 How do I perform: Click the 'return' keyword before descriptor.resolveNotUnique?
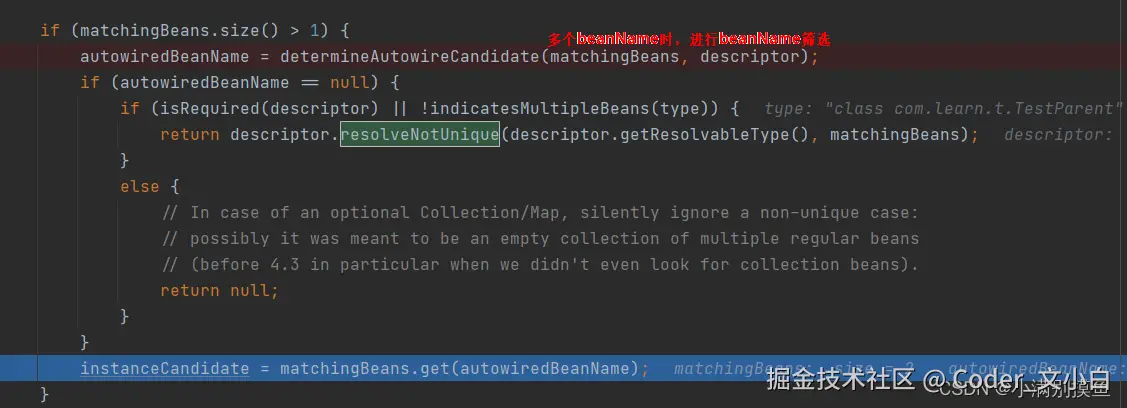point(190,134)
